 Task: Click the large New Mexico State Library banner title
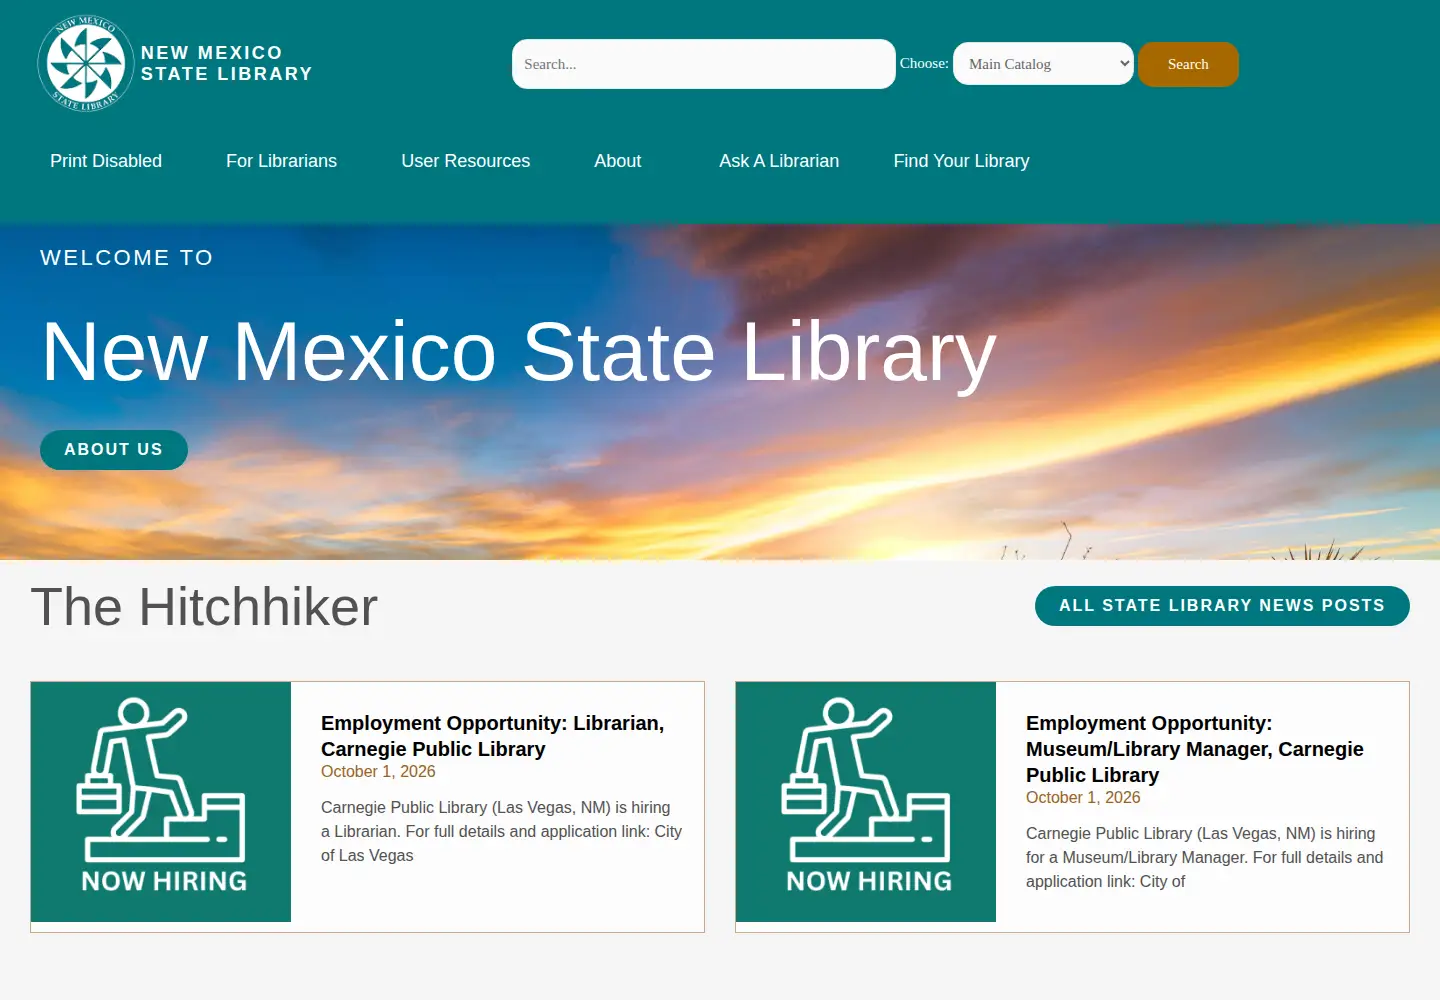[x=519, y=352]
